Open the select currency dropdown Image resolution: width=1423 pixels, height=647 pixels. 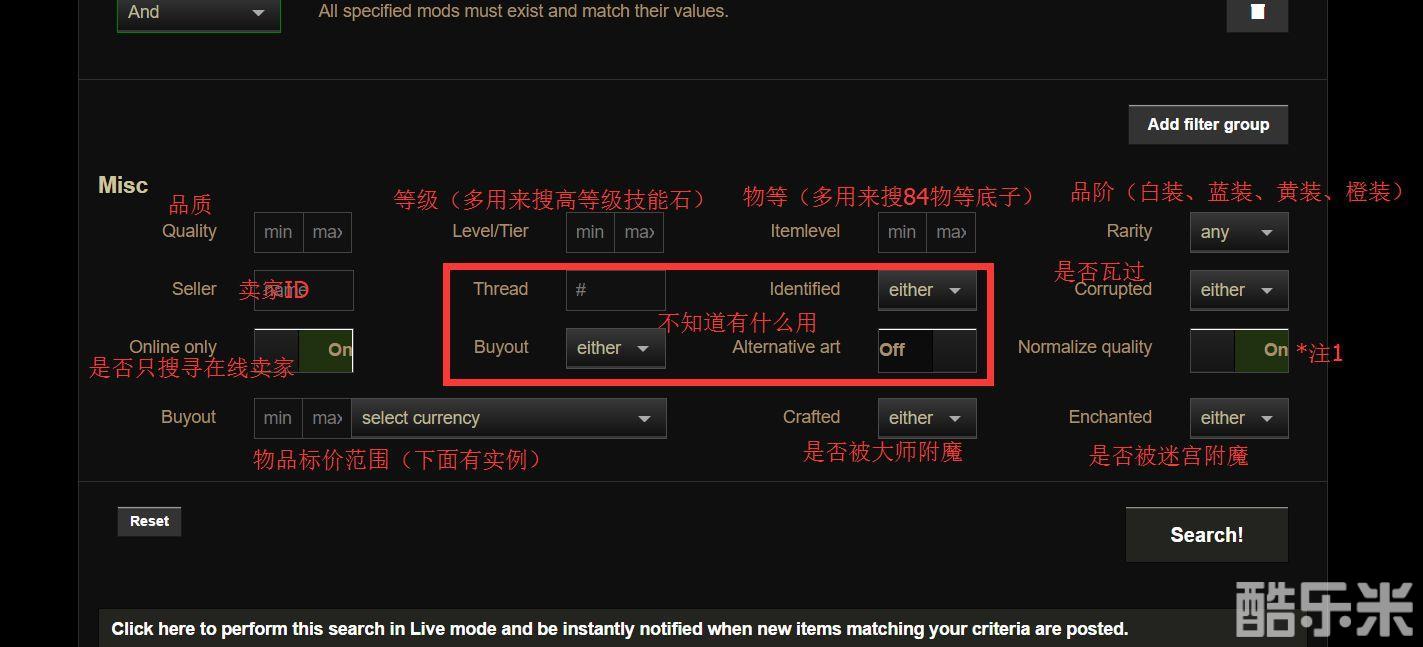point(508,418)
